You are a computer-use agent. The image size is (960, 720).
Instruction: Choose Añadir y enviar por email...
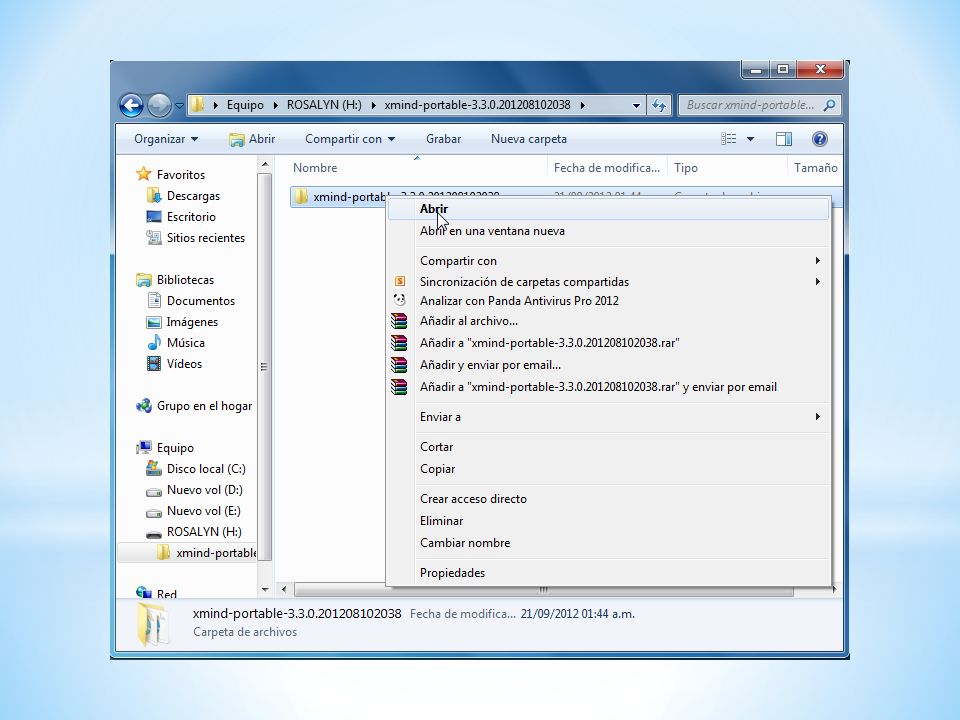point(609,365)
